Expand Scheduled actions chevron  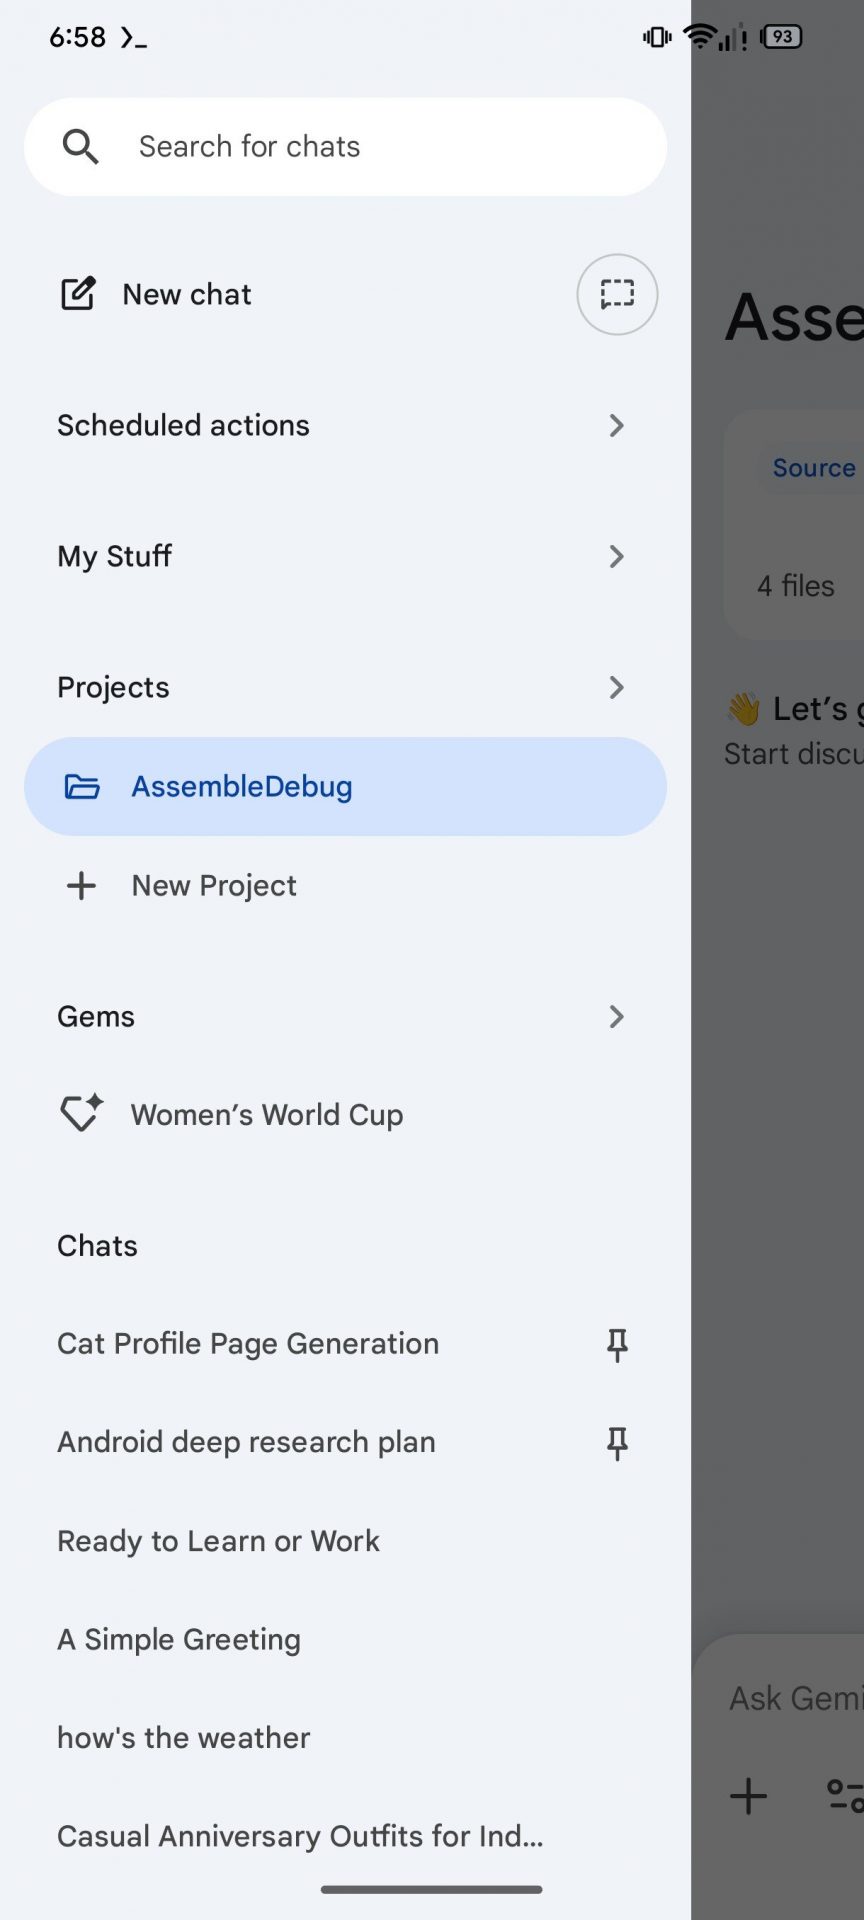tap(616, 426)
